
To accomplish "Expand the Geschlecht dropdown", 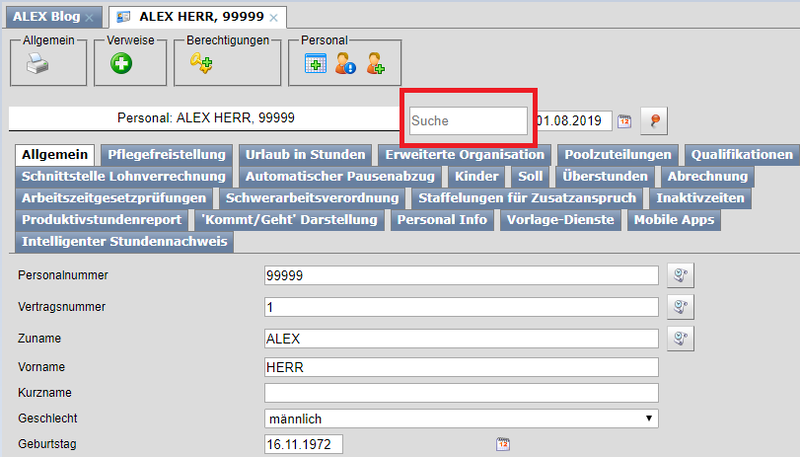I will (x=650, y=418).
